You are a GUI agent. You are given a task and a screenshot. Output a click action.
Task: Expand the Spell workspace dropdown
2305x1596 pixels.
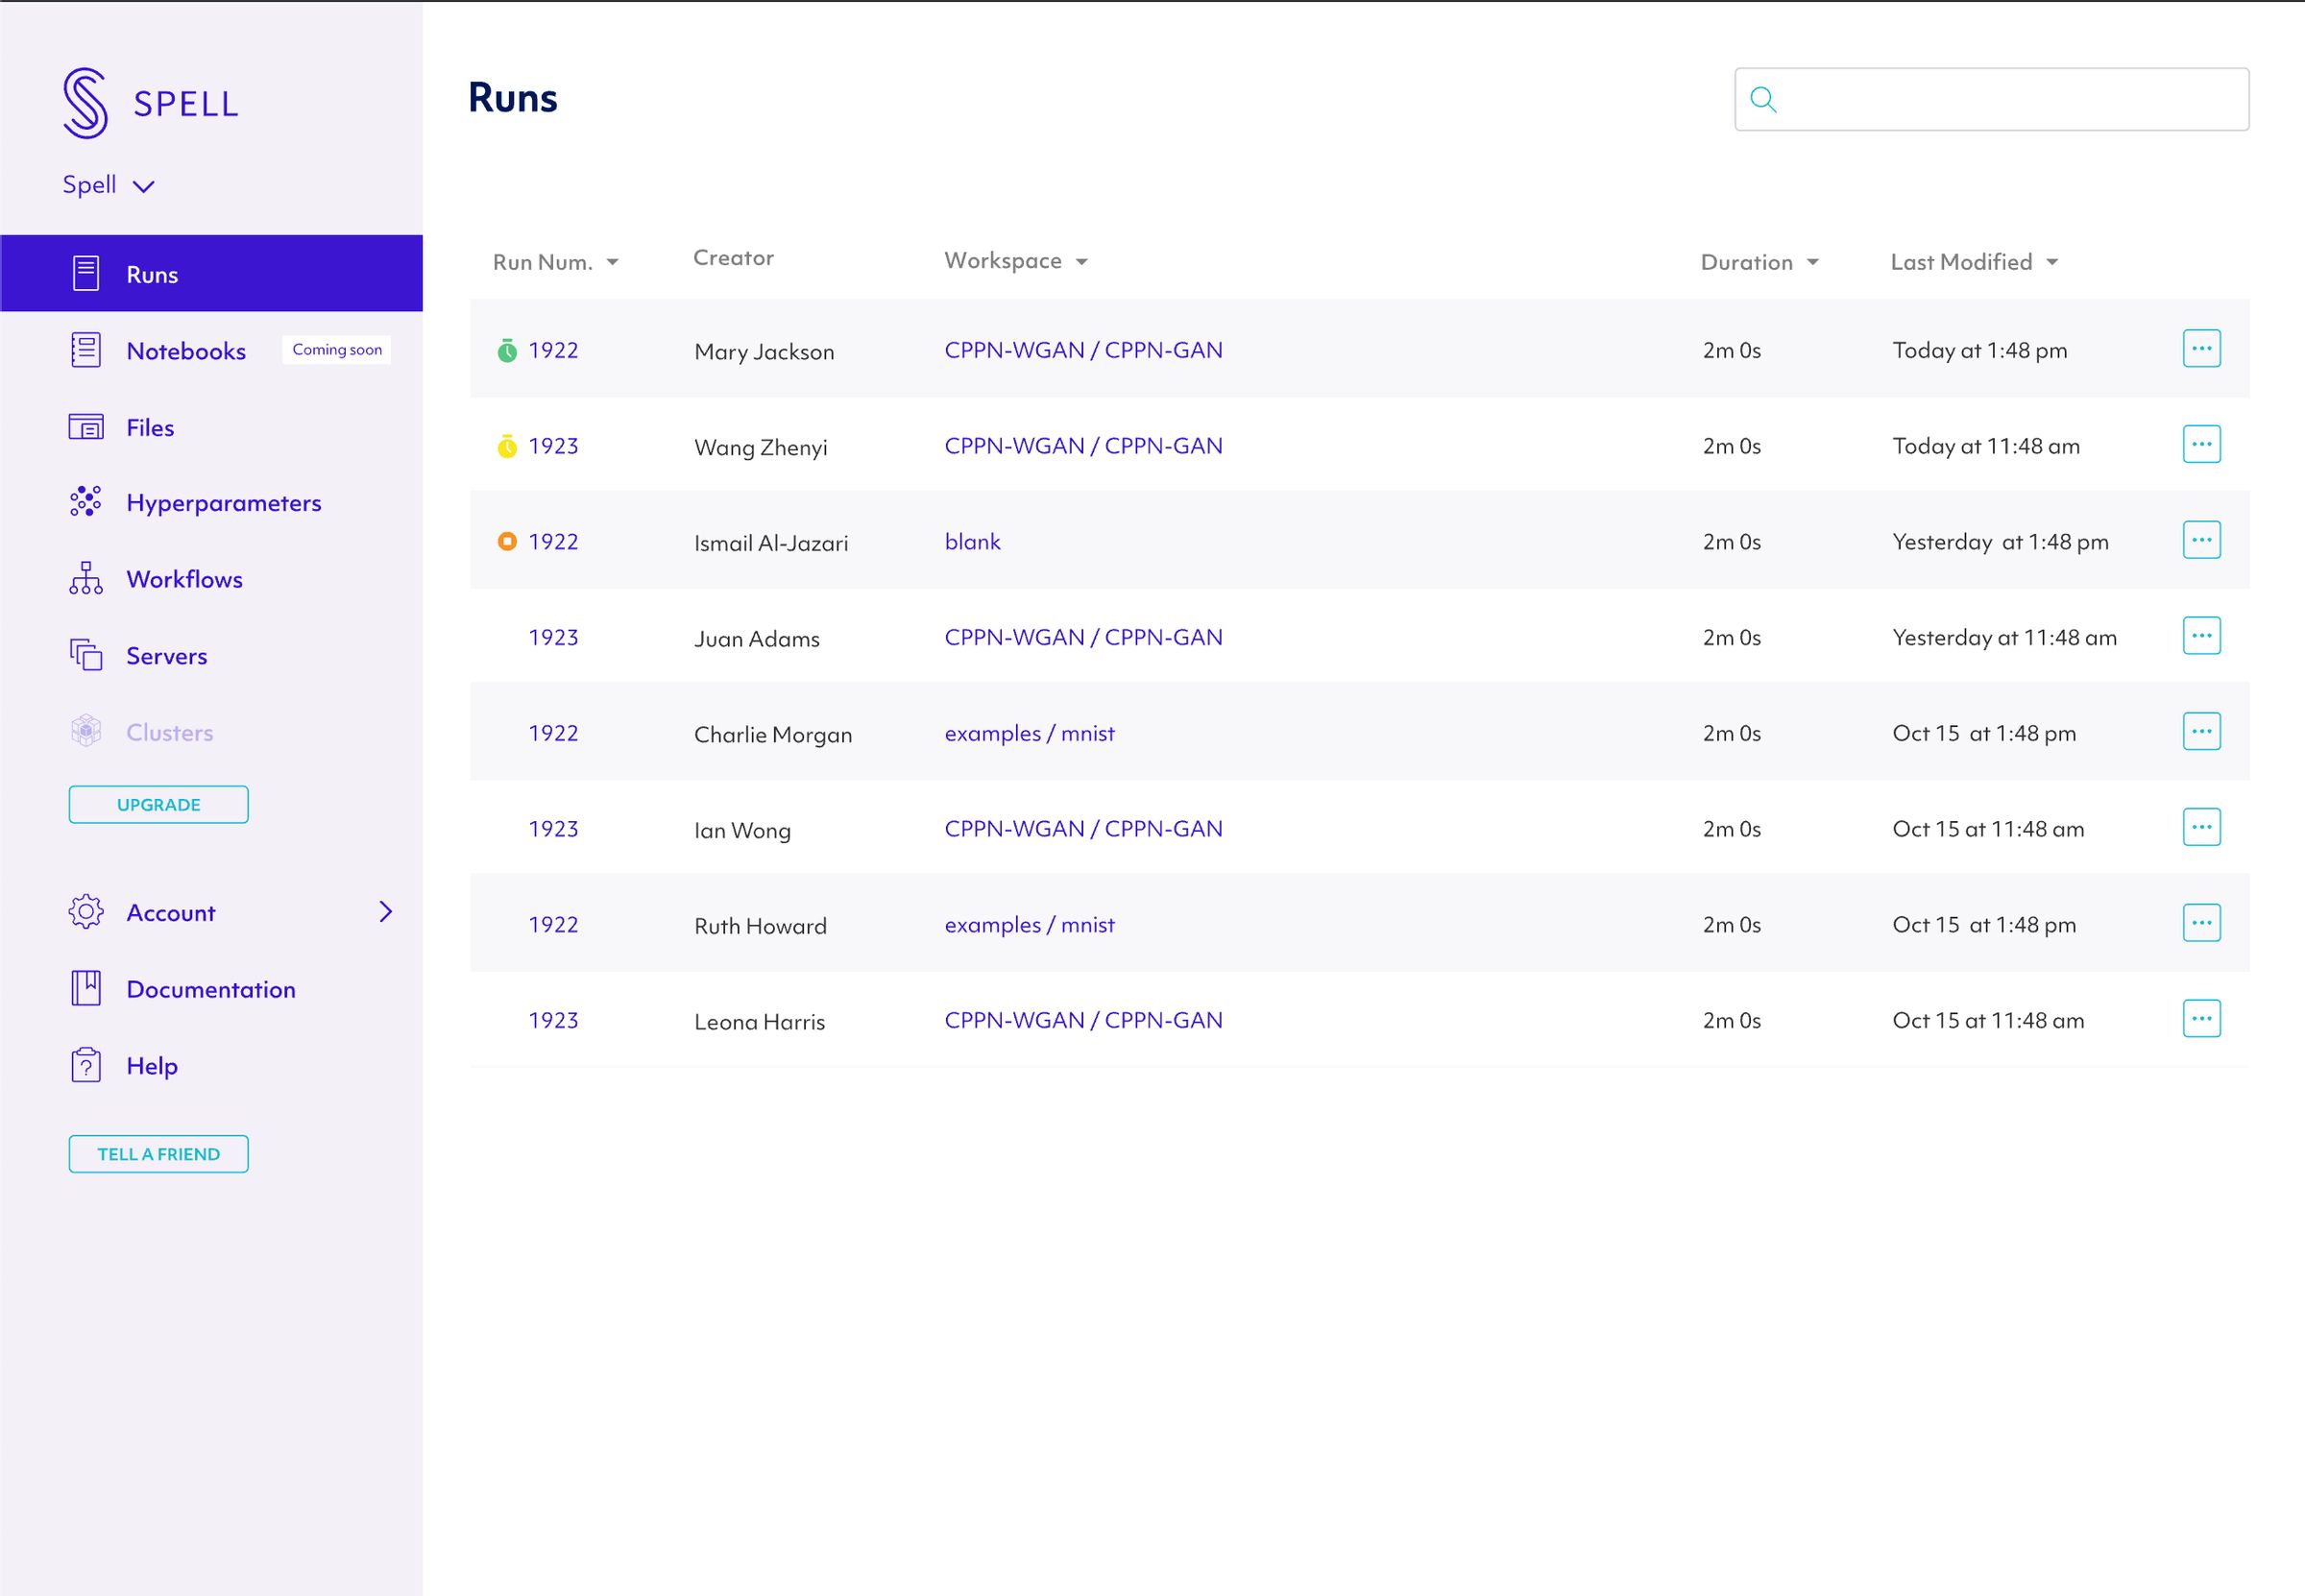[x=143, y=185]
